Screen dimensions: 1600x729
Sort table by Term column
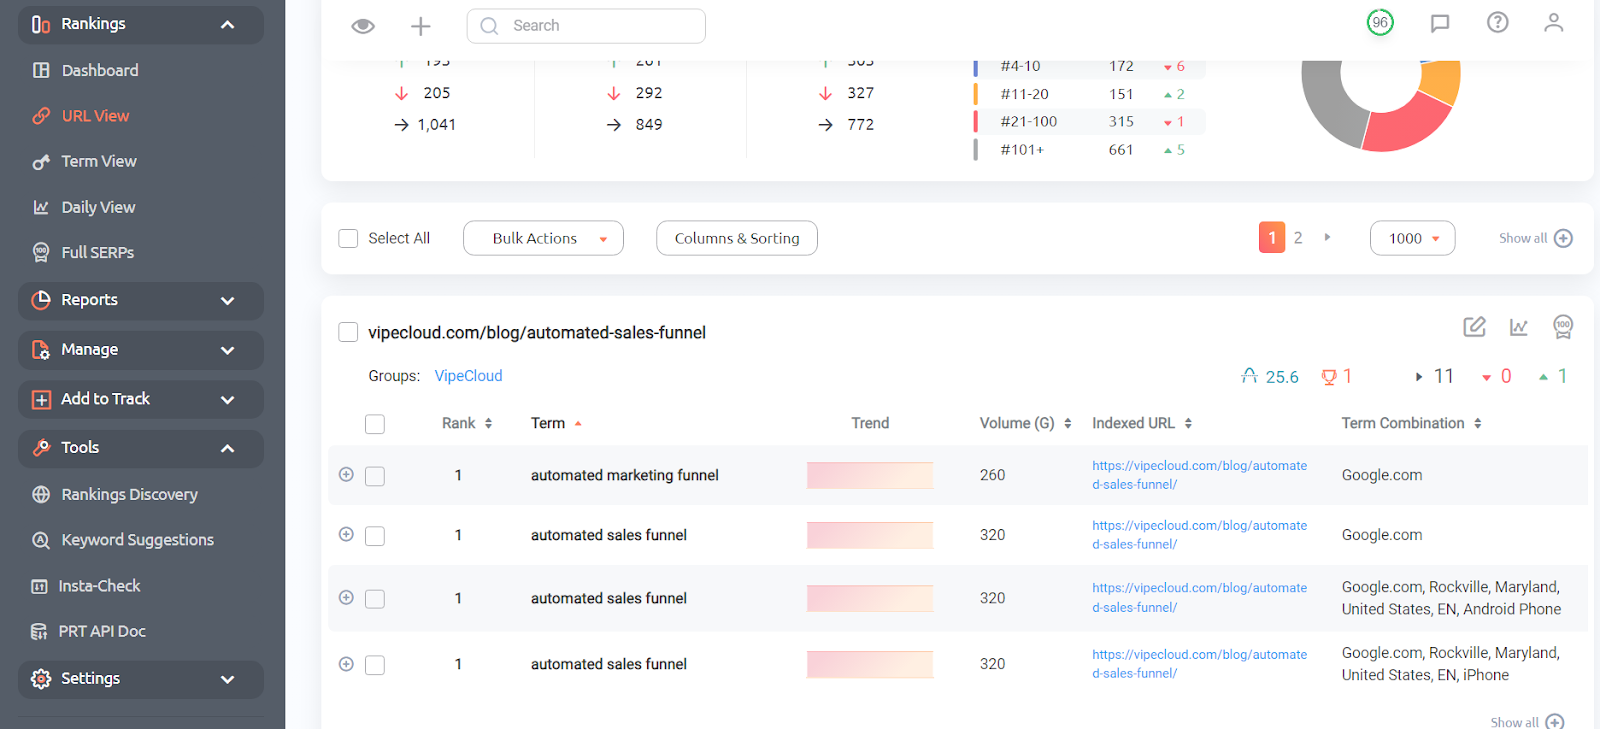coord(556,423)
